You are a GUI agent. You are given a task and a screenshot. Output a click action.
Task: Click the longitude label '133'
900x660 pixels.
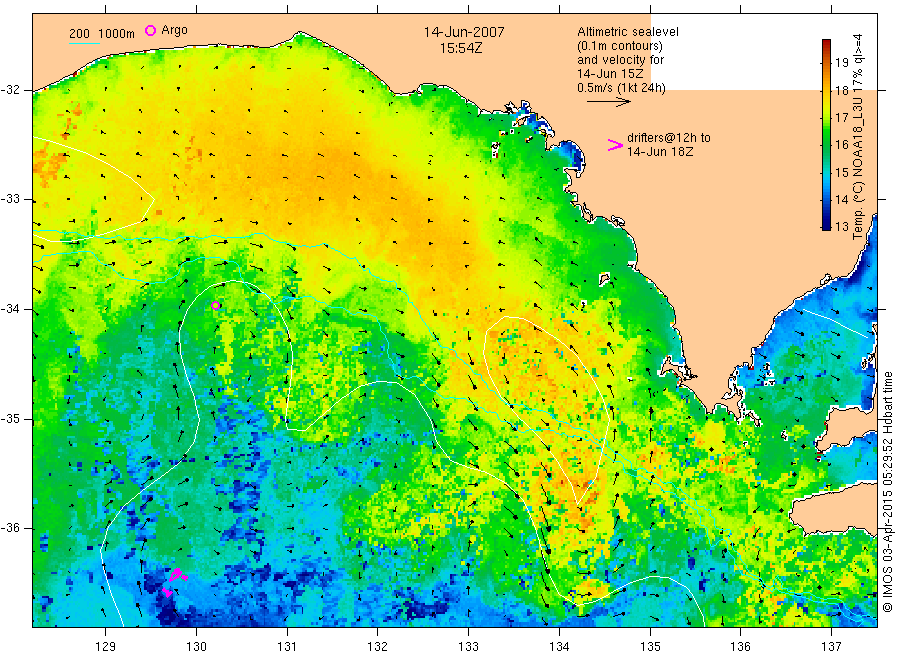[468, 646]
